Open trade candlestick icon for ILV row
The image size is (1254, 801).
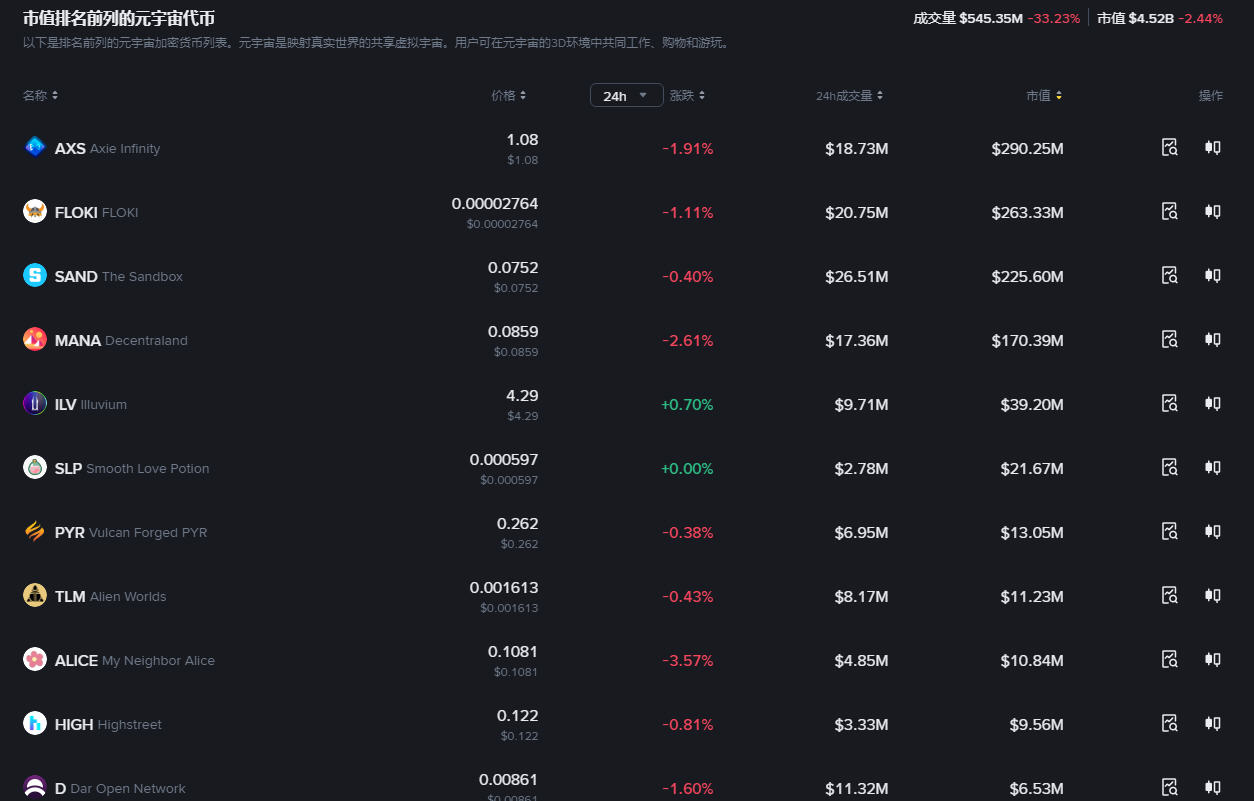point(1213,403)
